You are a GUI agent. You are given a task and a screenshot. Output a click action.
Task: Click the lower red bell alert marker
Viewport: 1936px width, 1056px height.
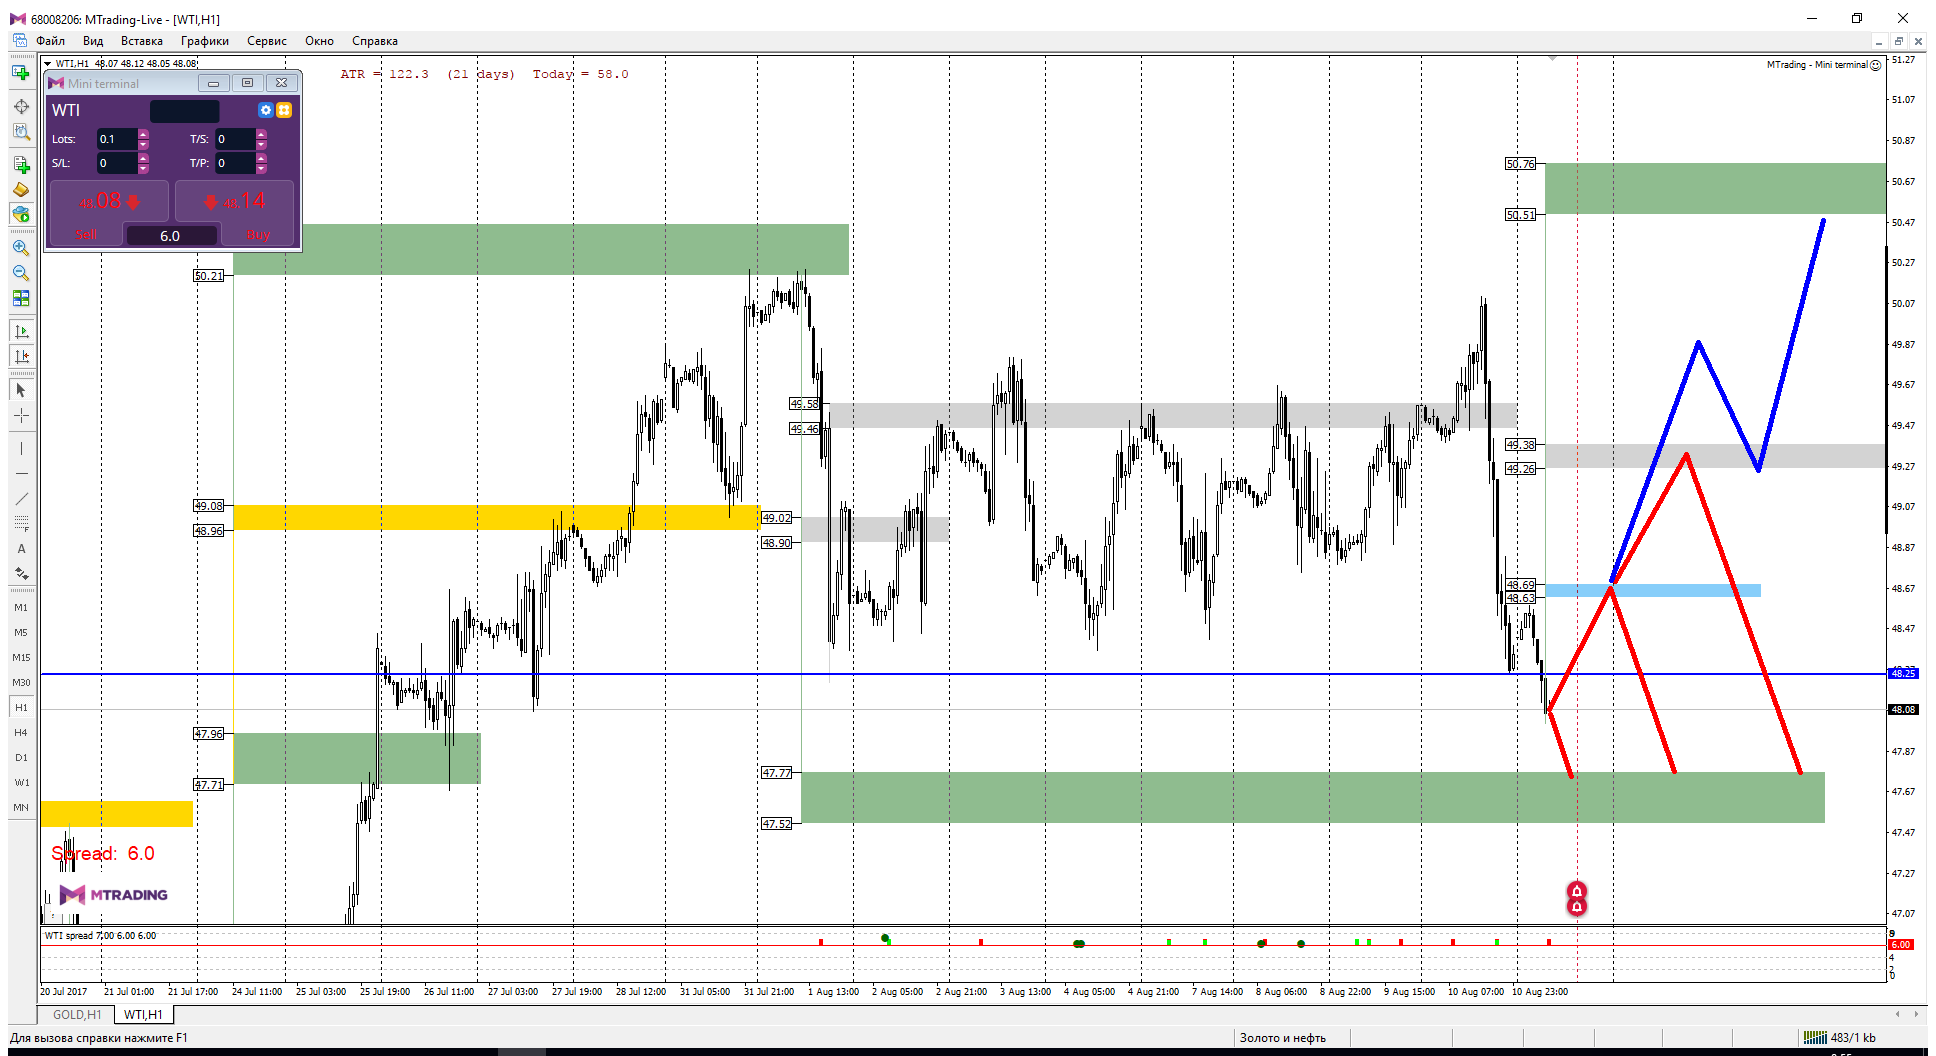tap(1577, 907)
